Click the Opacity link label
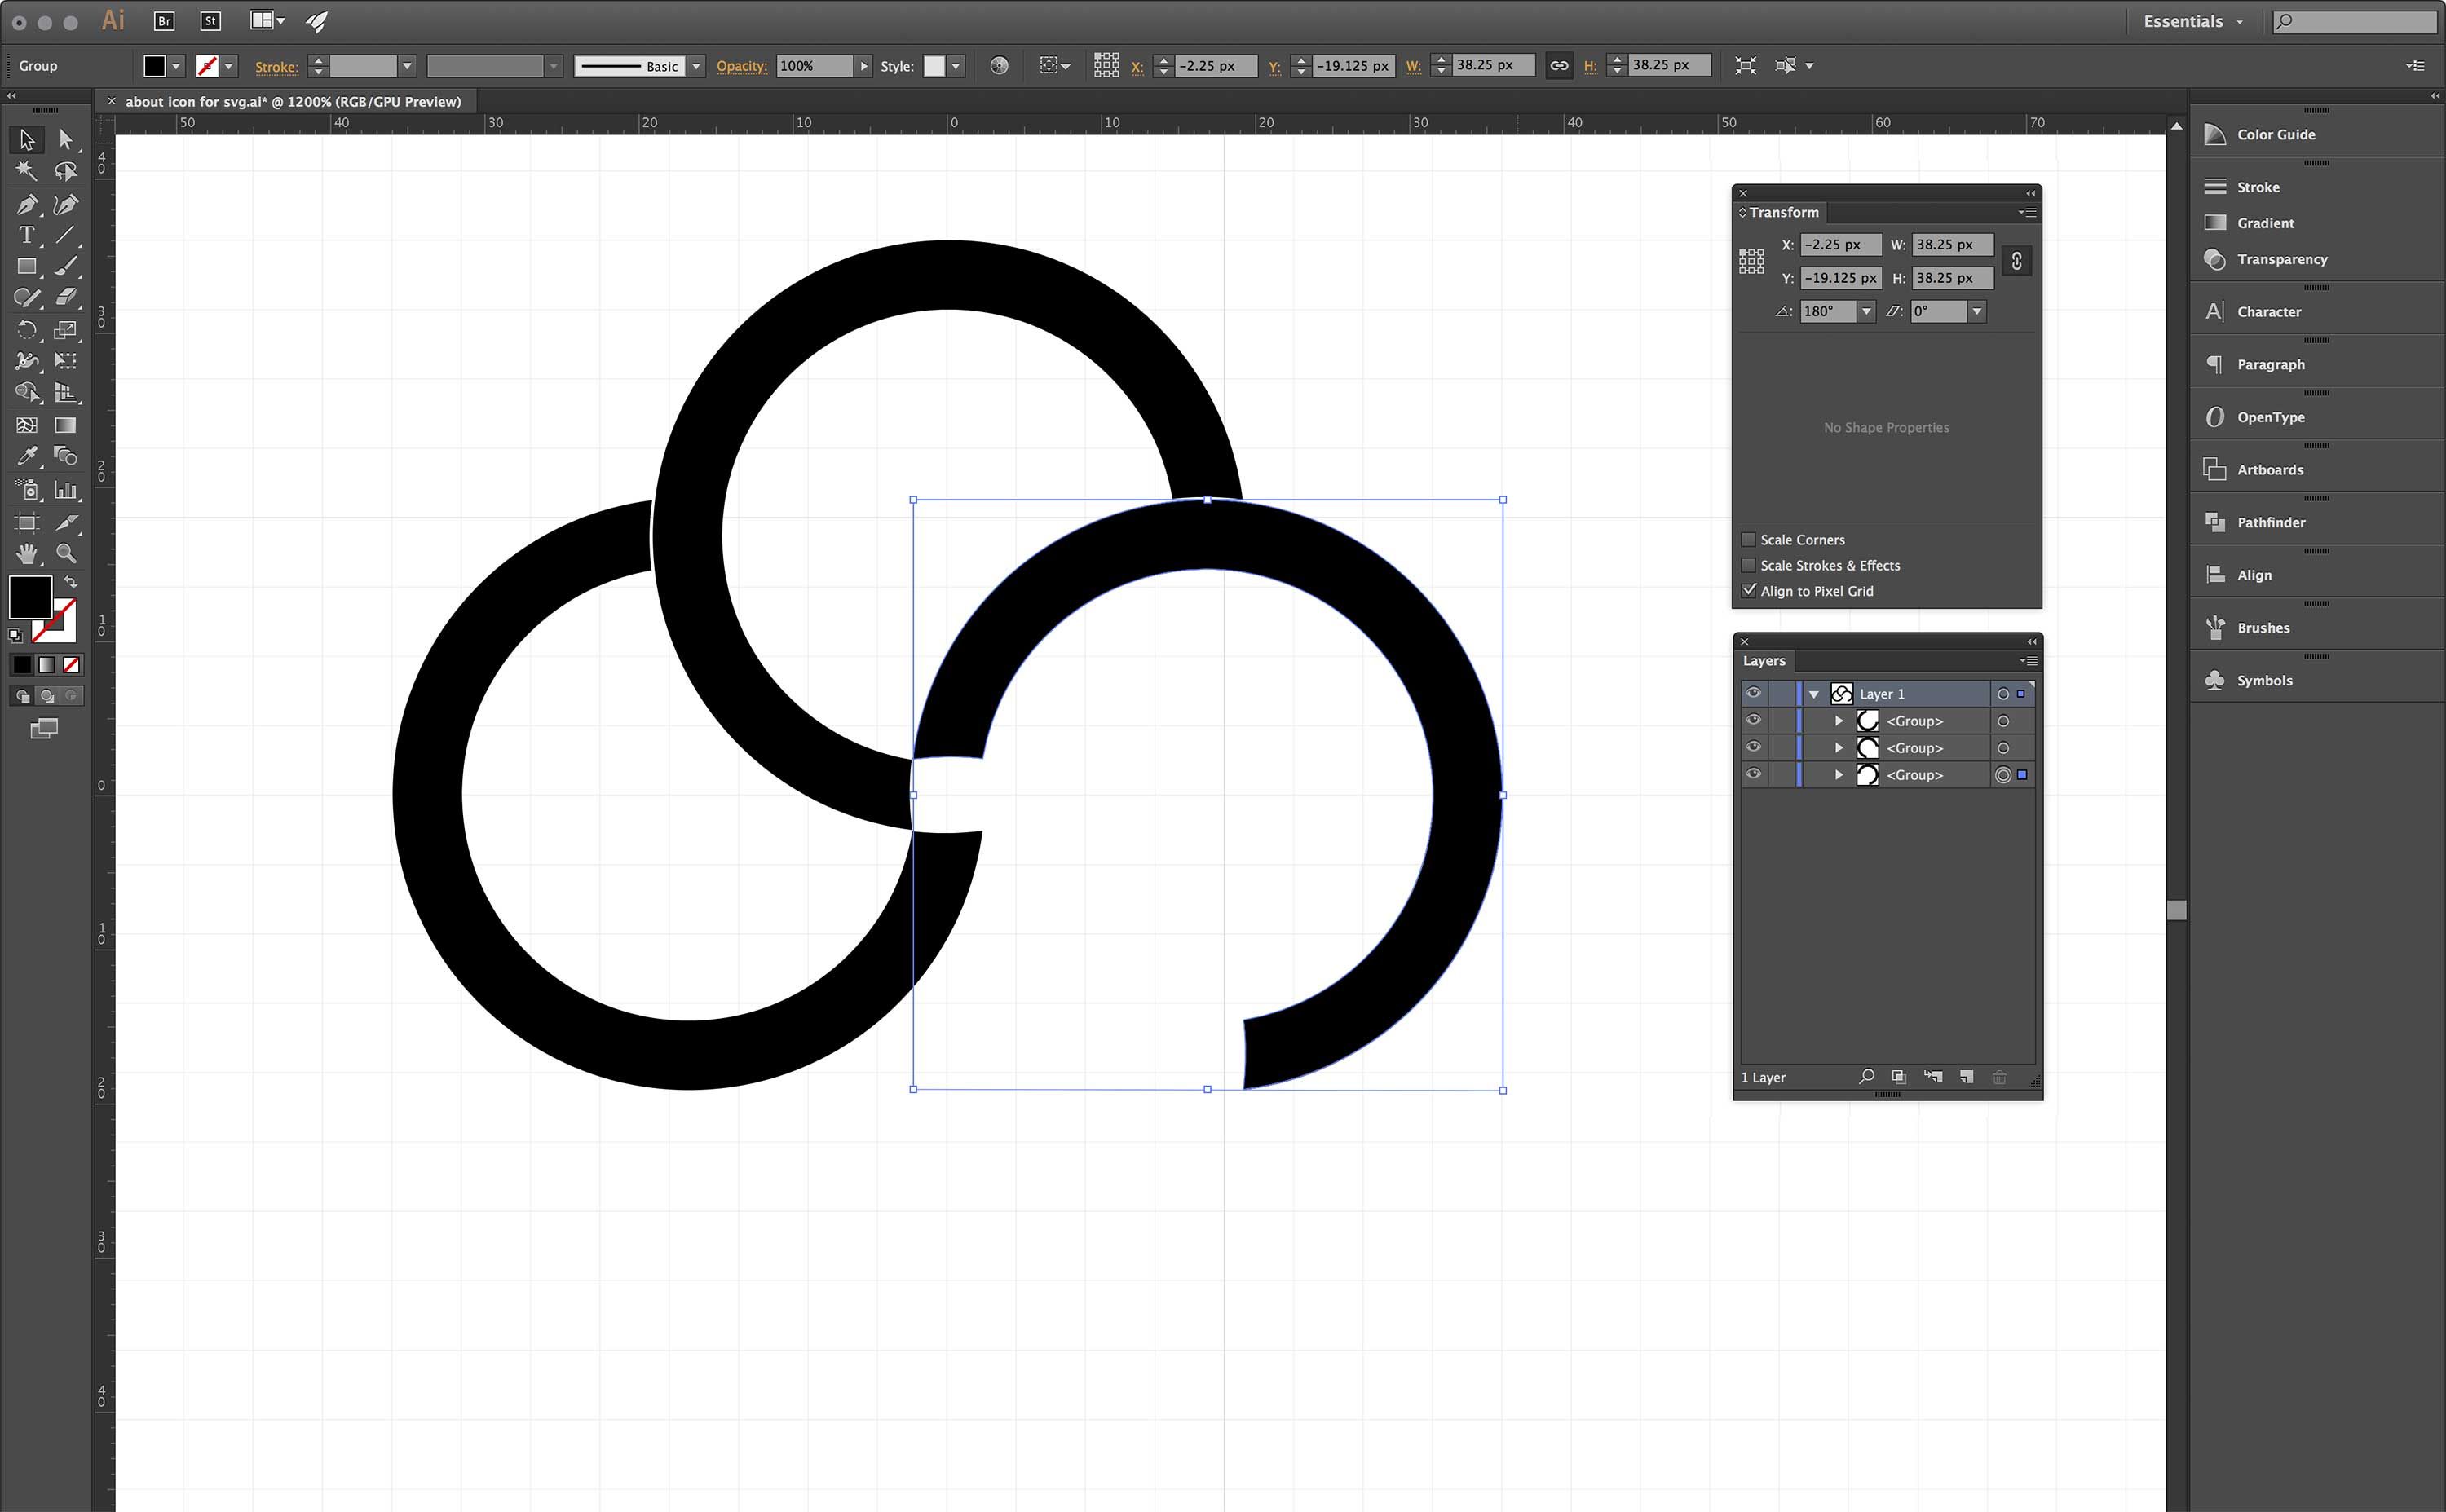Image resolution: width=2446 pixels, height=1512 pixels. (x=741, y=66)
